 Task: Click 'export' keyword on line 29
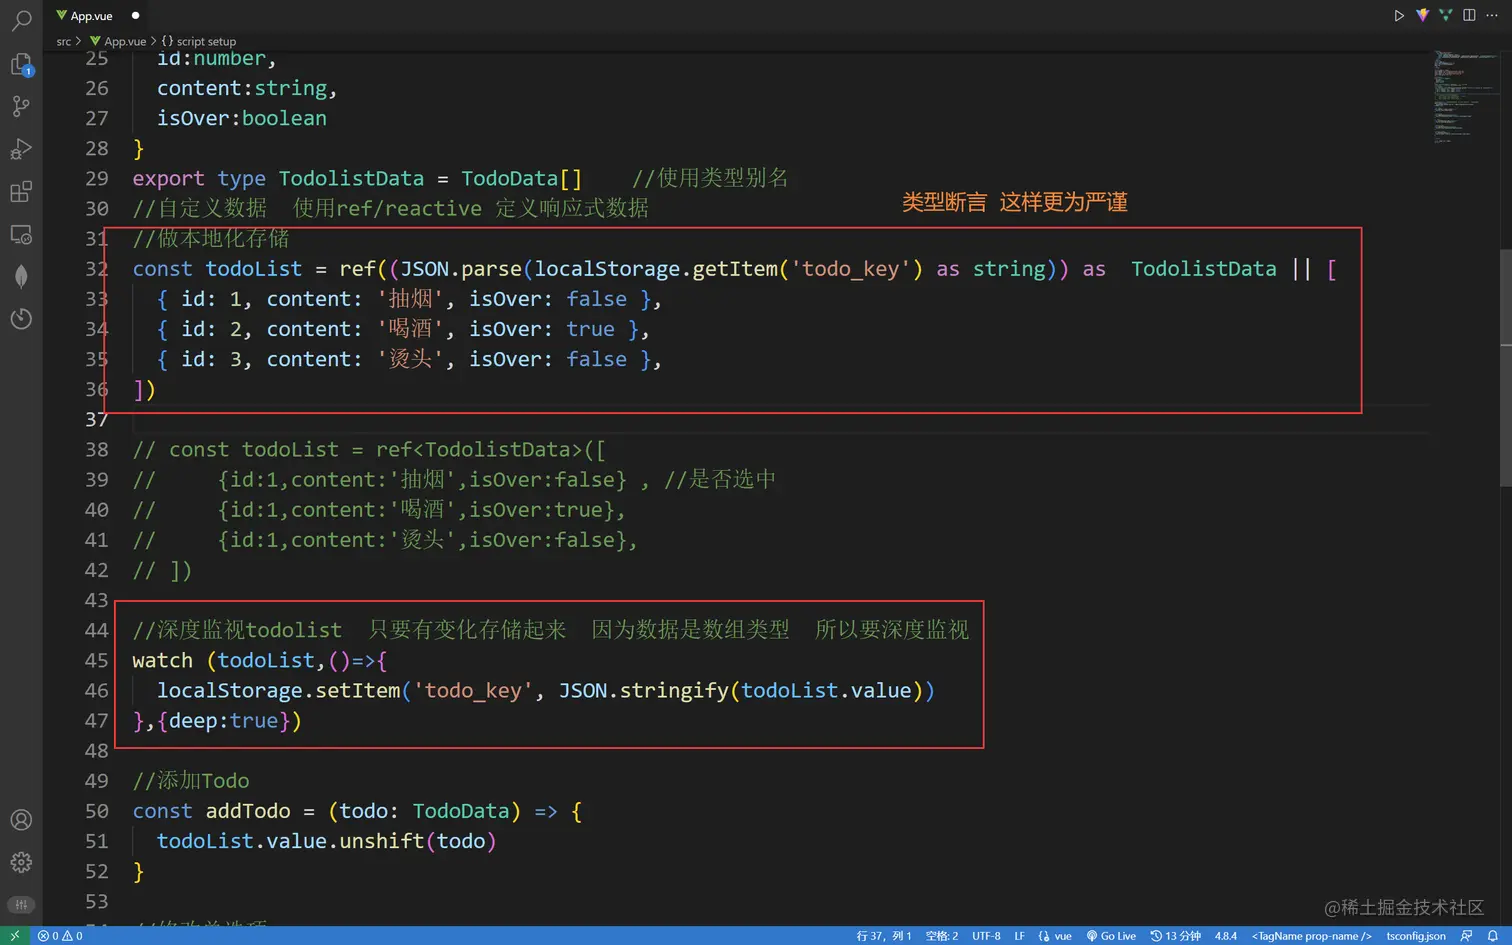(168, 179)
